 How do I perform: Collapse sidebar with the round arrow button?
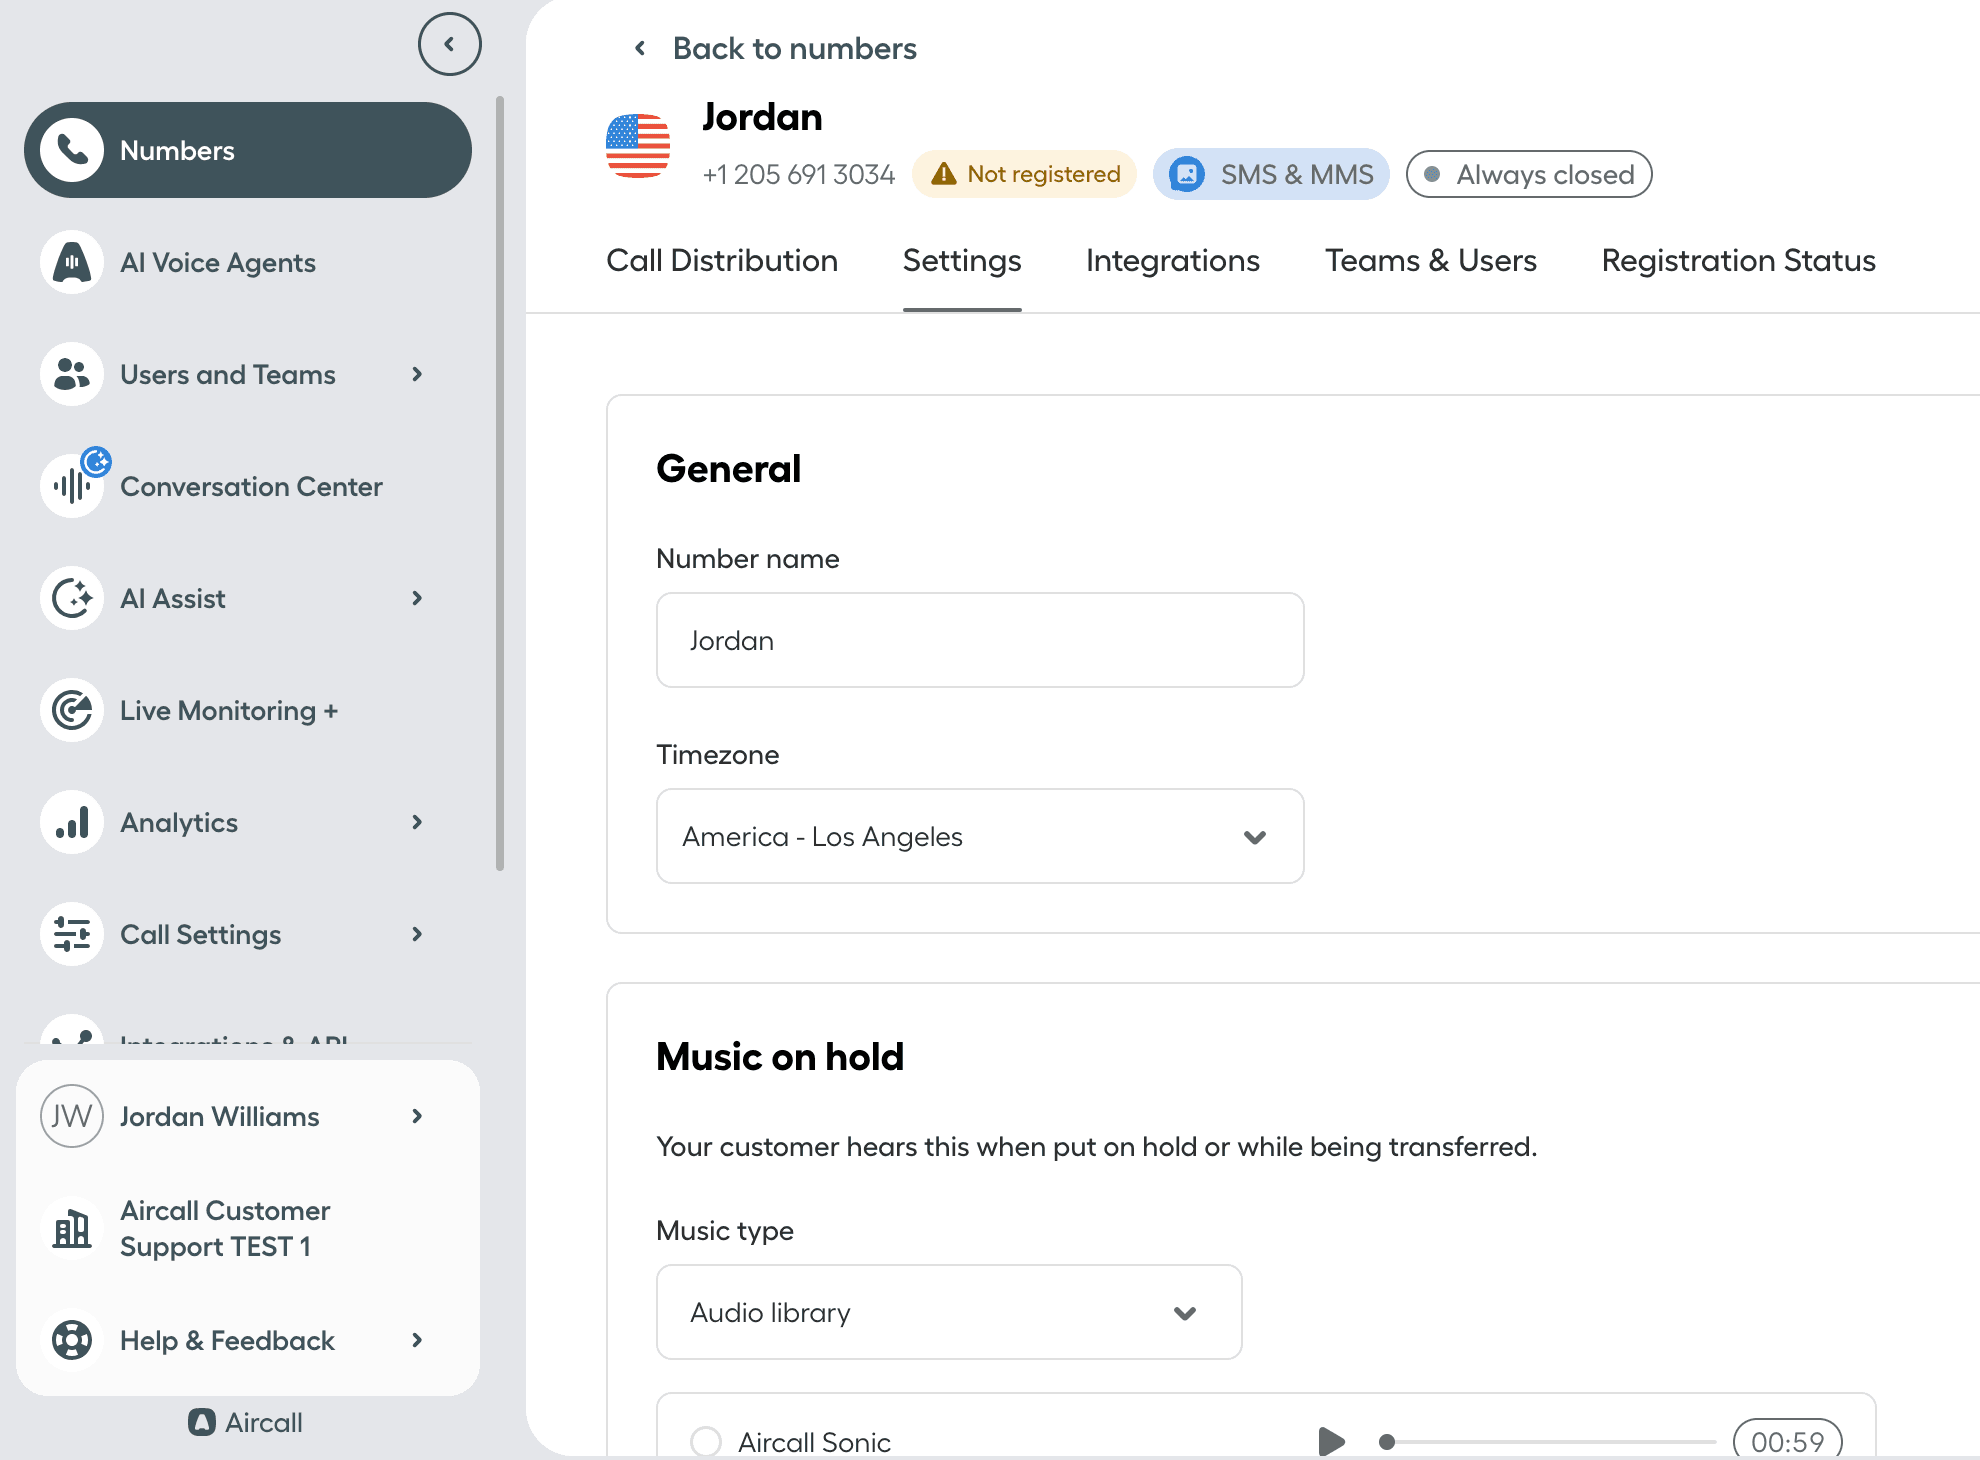pyautogui.click(x=449, y=44)
